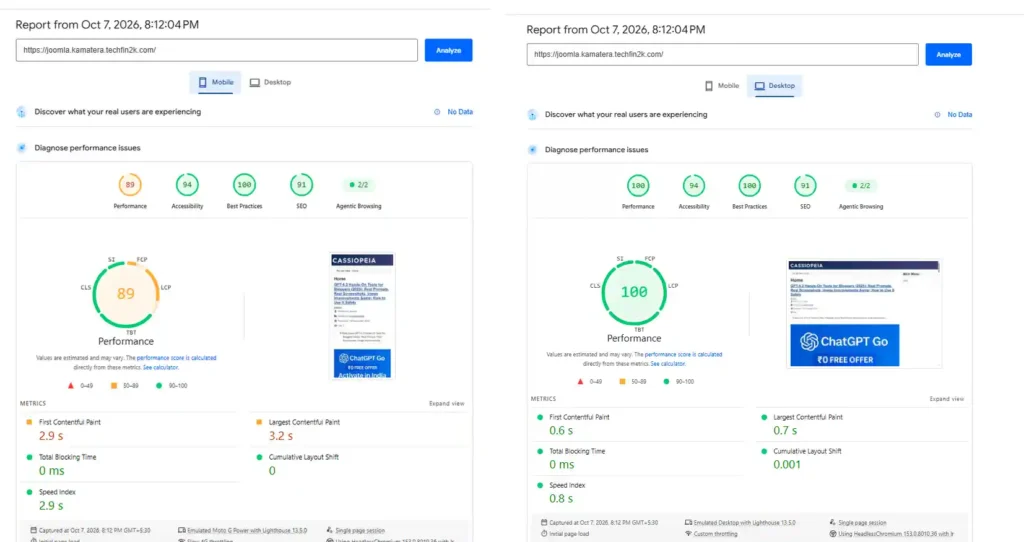Click the Performance 100 score gauge at the top right
The image size is (1024, 542).
638,185
